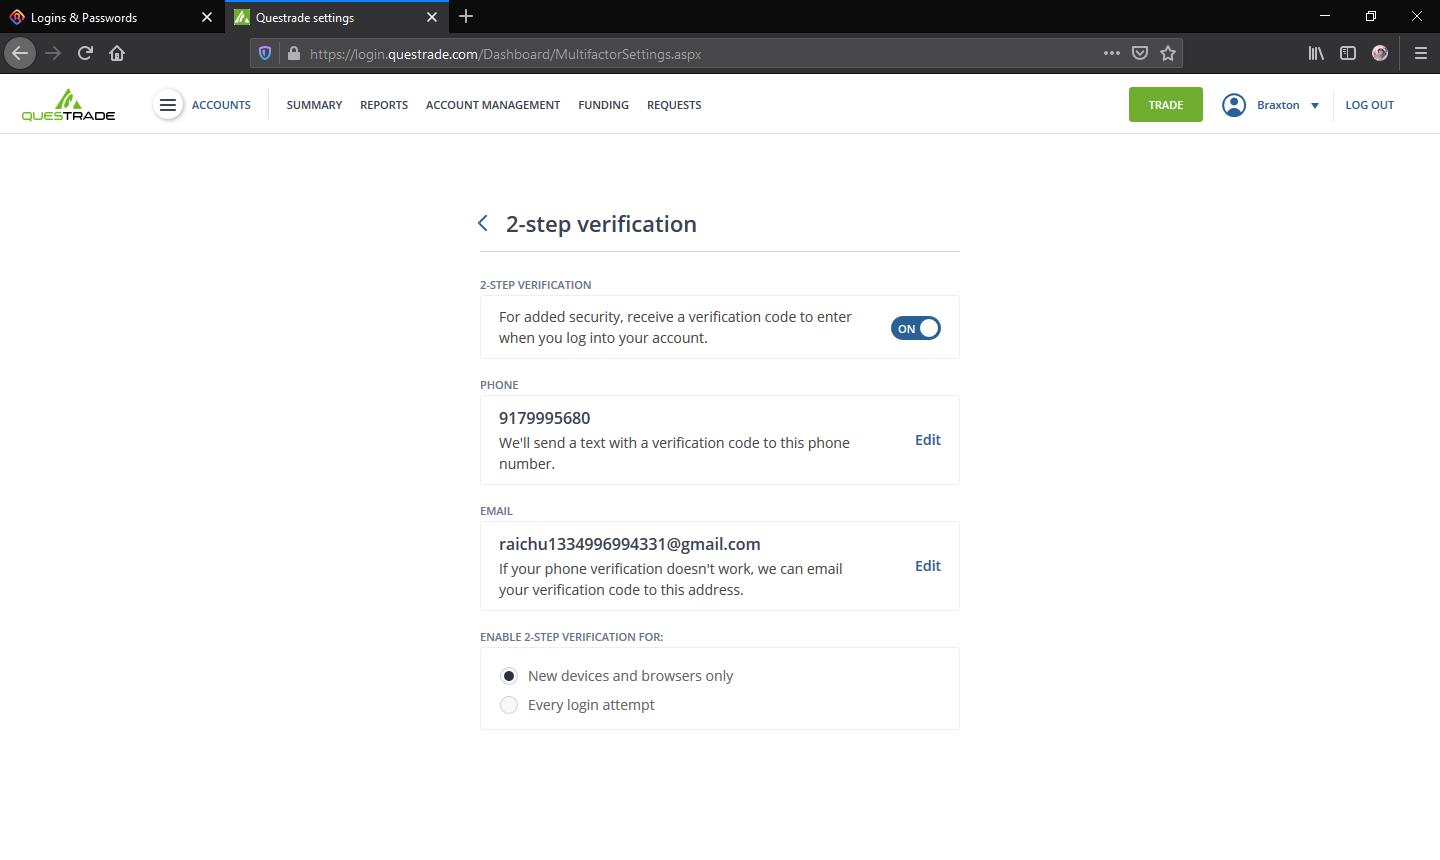
Task: Turn off the 2-step verification switch
Action: coord(915,328)
